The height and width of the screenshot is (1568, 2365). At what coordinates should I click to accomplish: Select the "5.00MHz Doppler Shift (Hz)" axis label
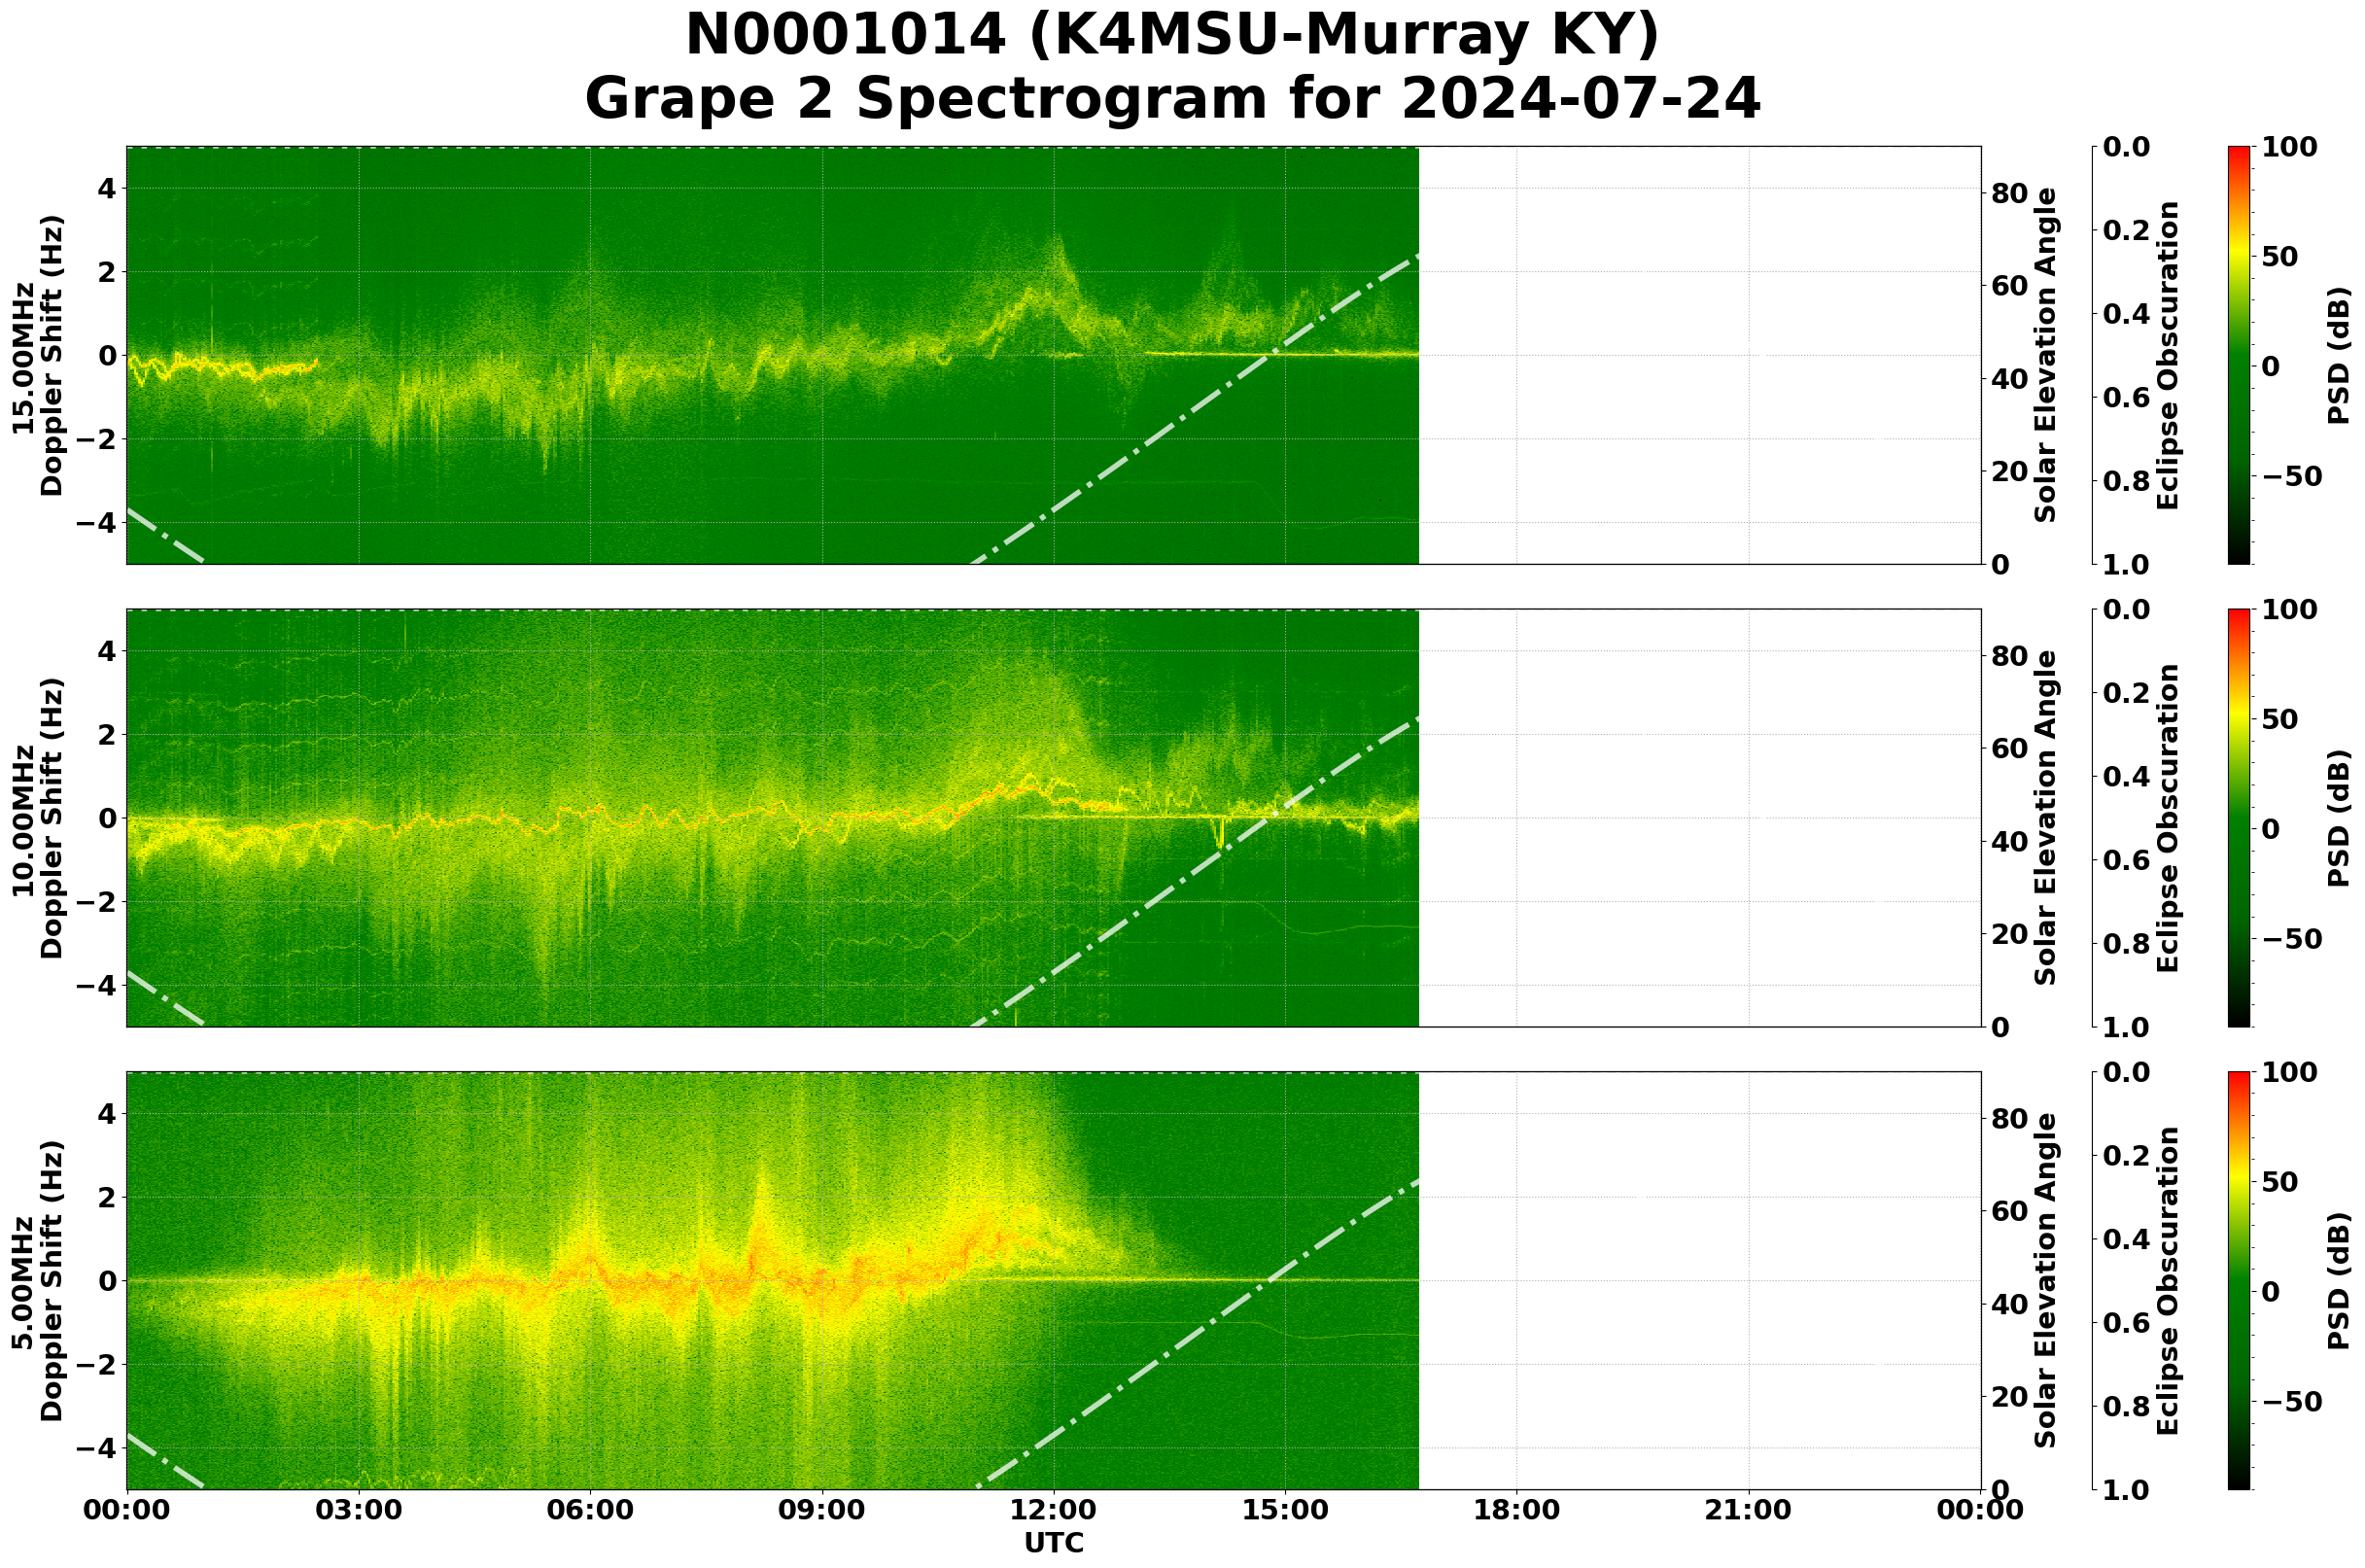pyautogui.click(x=37, y=1281)
